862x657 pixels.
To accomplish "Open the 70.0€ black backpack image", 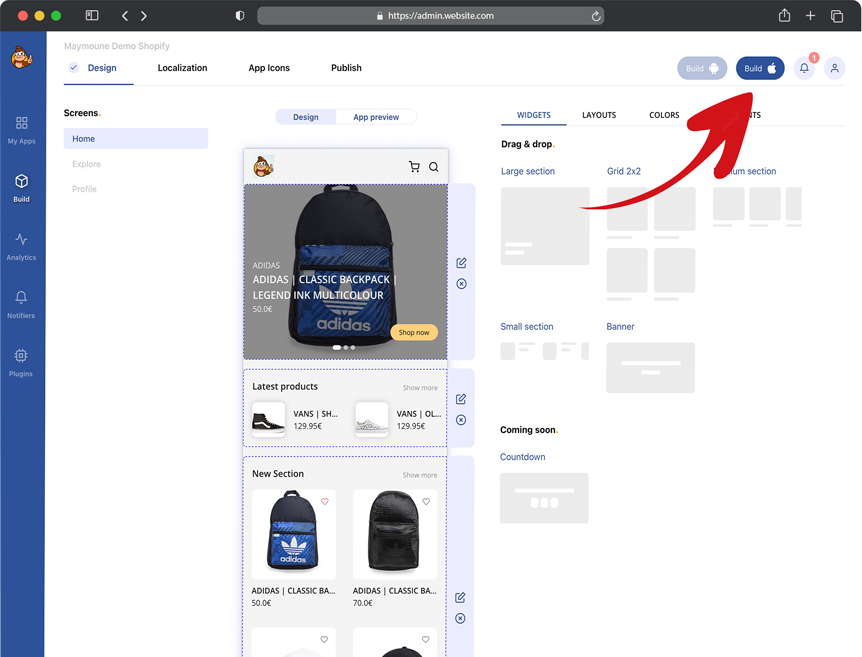I will (395, 534).
